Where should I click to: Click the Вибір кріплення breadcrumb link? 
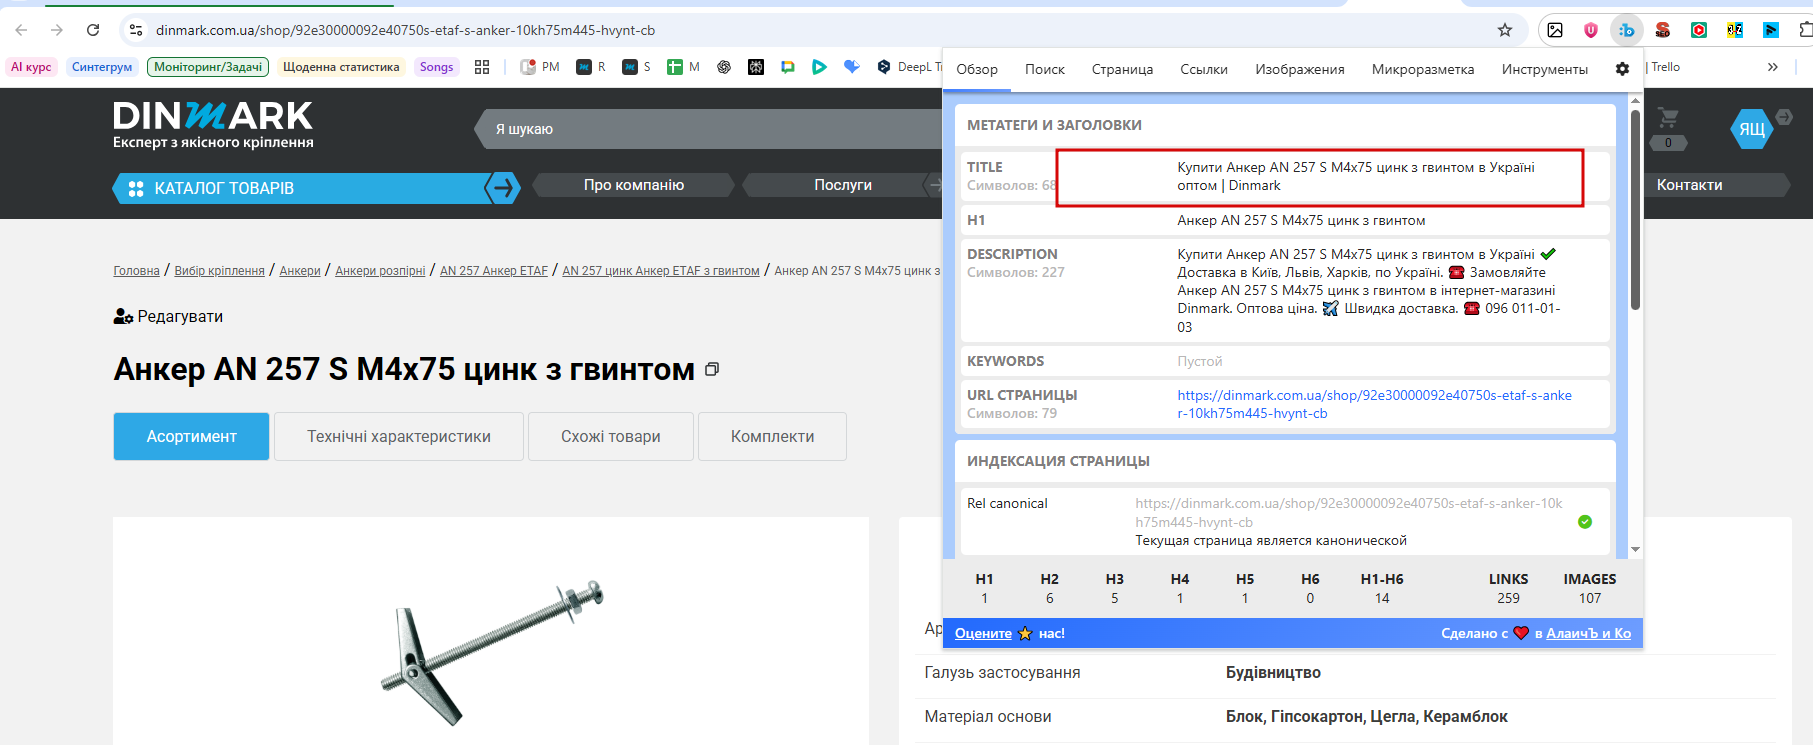point(219,271)
